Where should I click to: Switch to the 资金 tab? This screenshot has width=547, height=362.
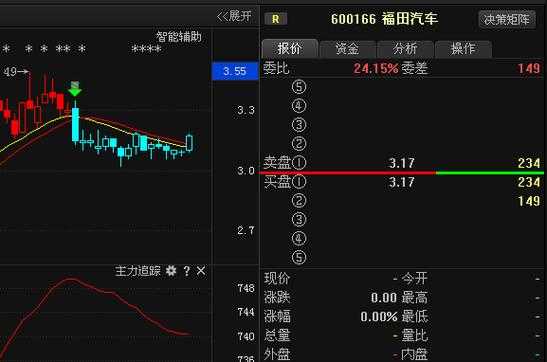click(x=347, y=49)
